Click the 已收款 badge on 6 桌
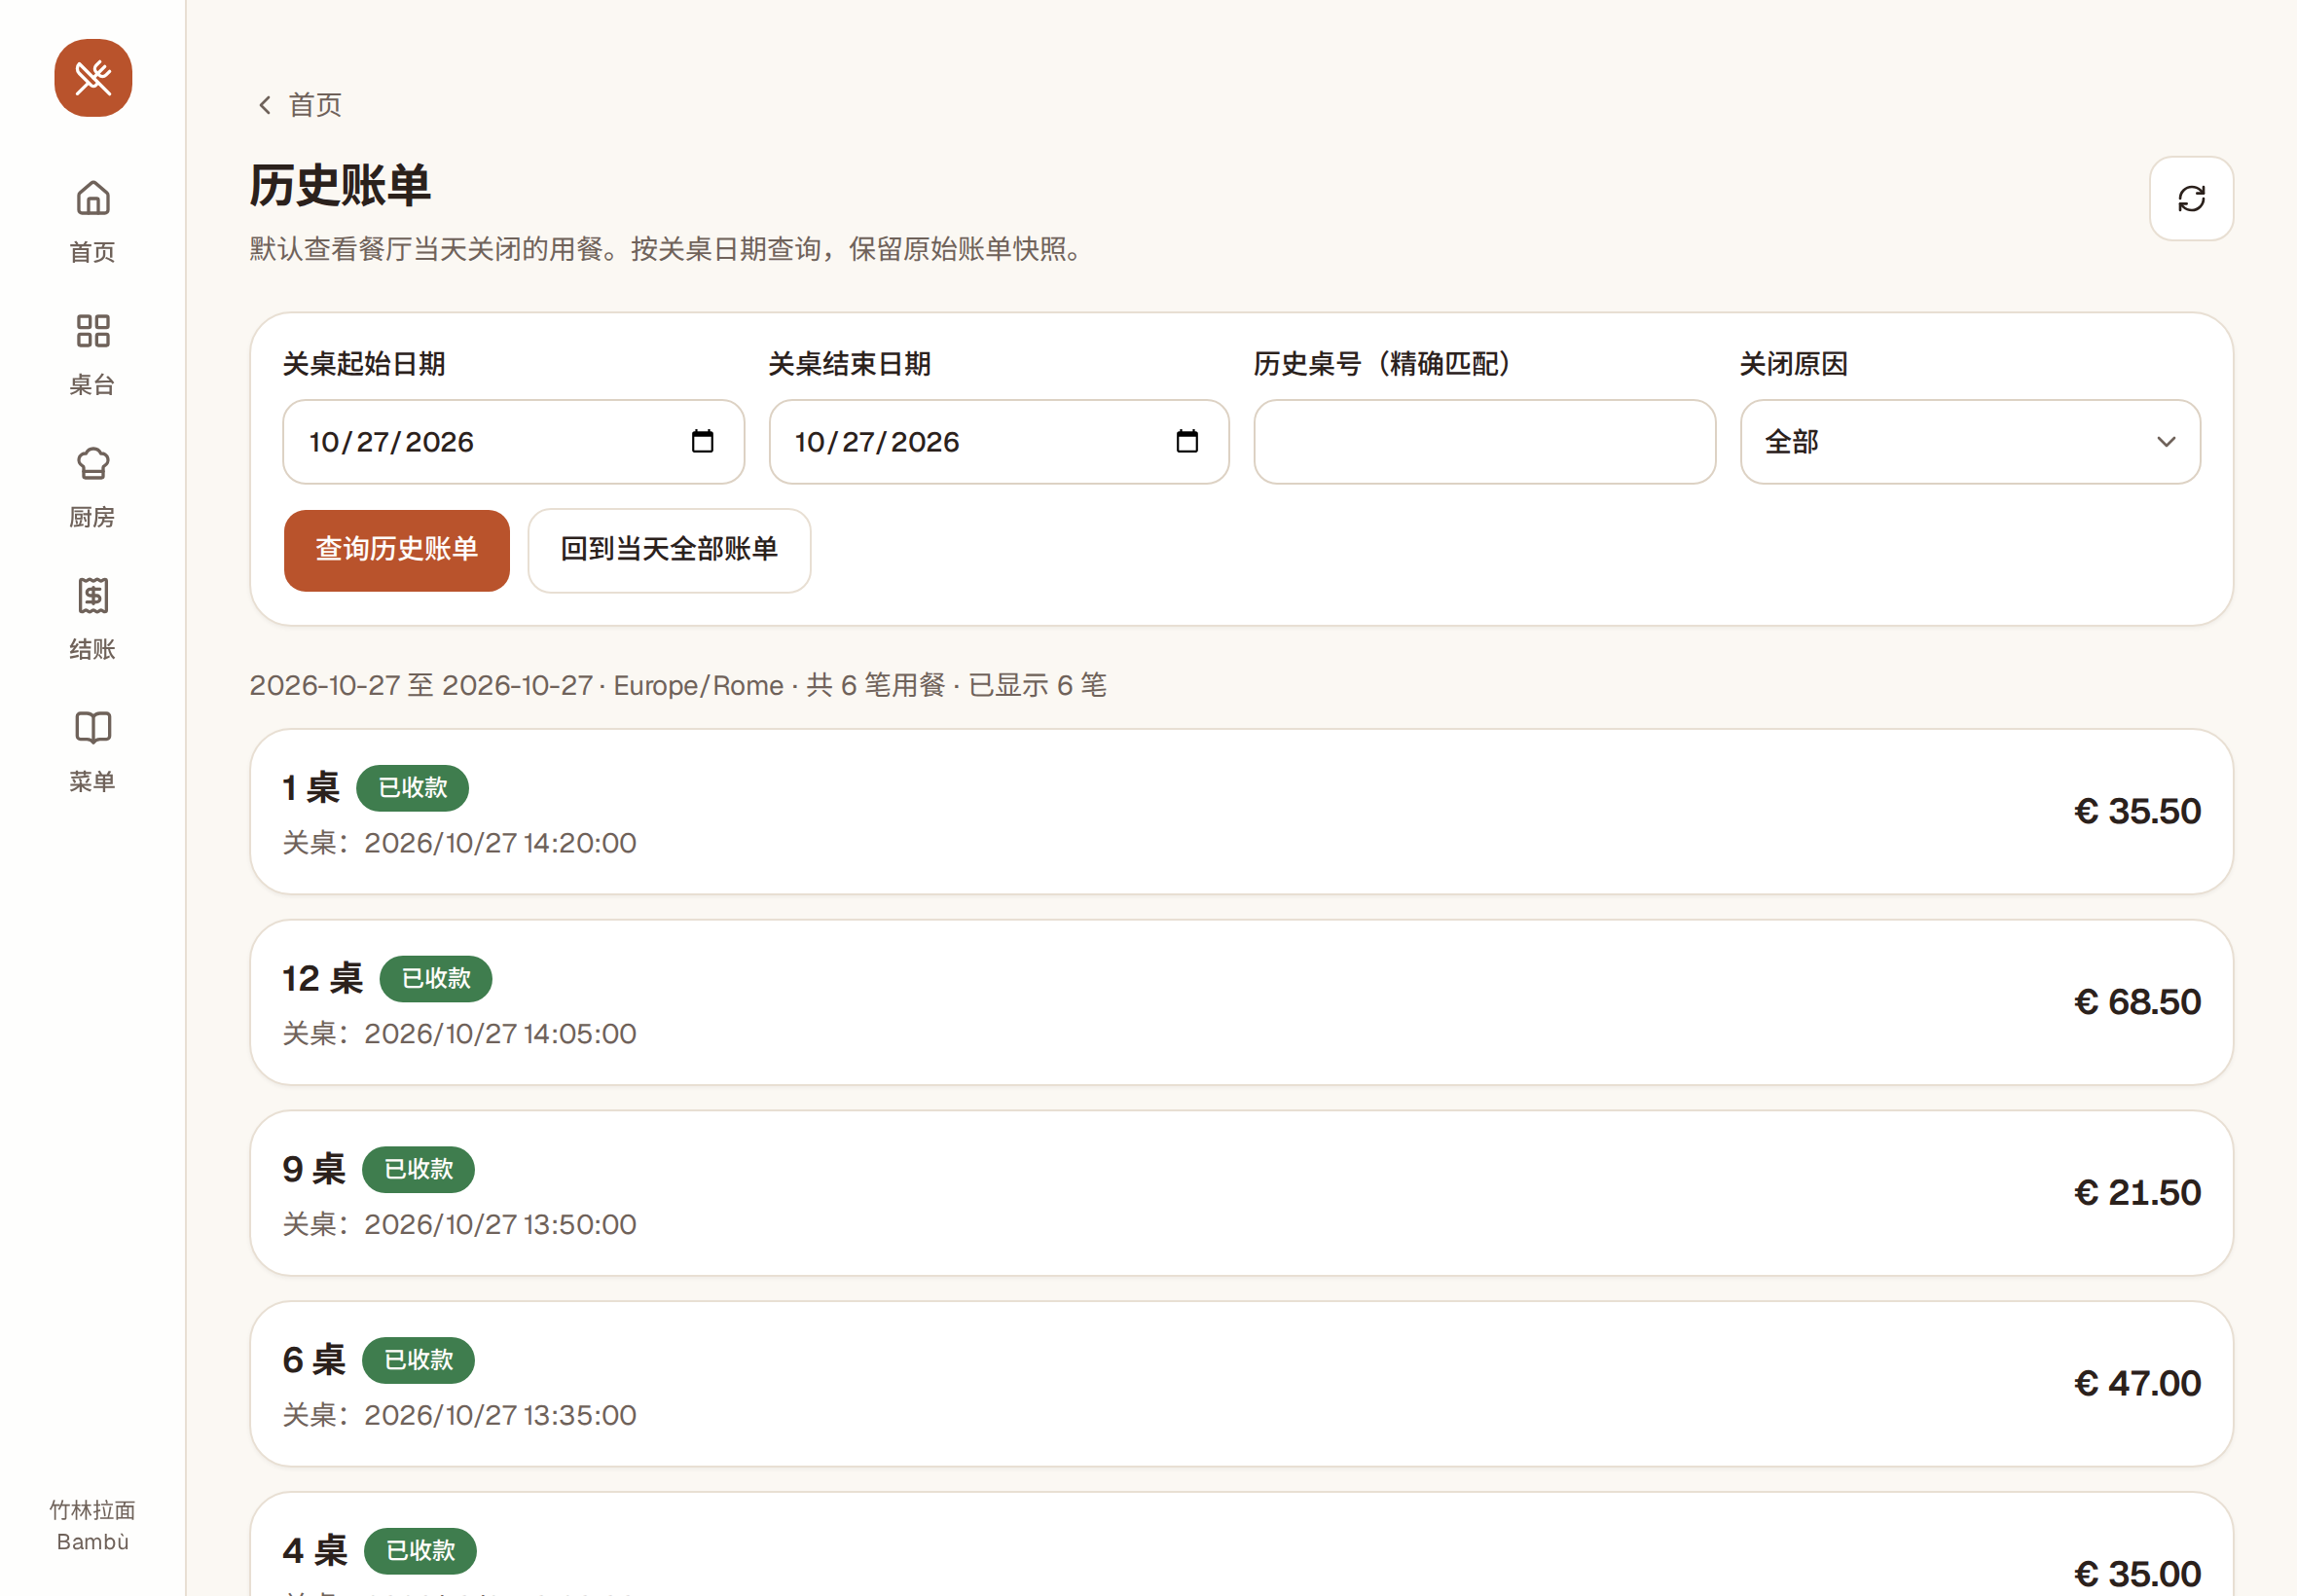This screenshot has height=1596, width=2297. tap(418, 1360)
